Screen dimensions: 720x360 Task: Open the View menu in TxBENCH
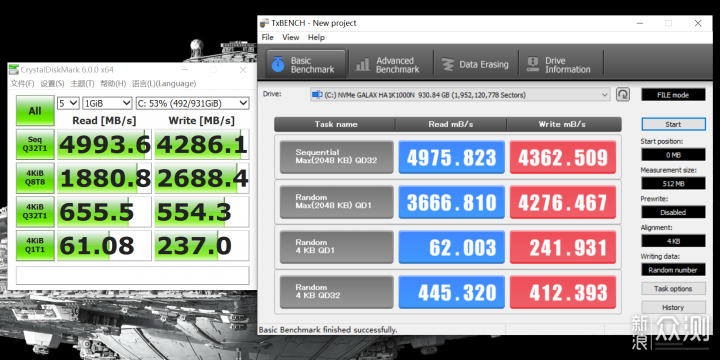click(291, 38)
